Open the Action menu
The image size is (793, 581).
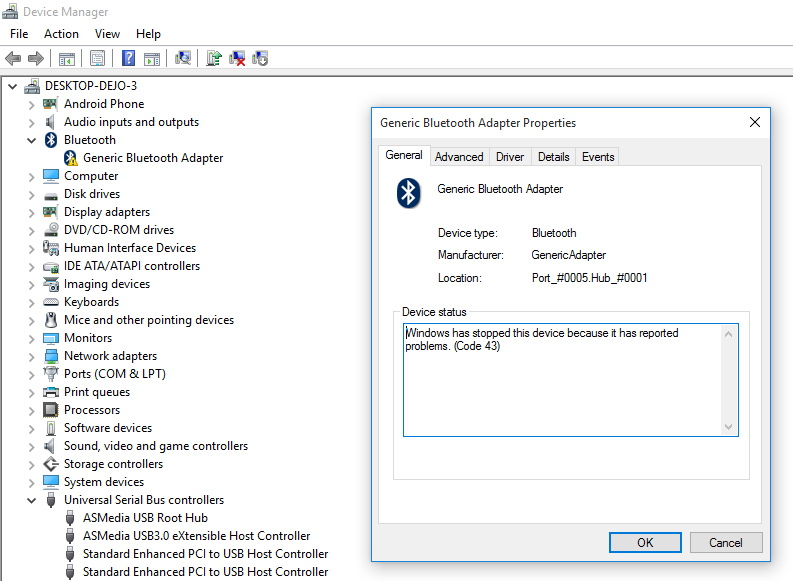click(61, 34)
